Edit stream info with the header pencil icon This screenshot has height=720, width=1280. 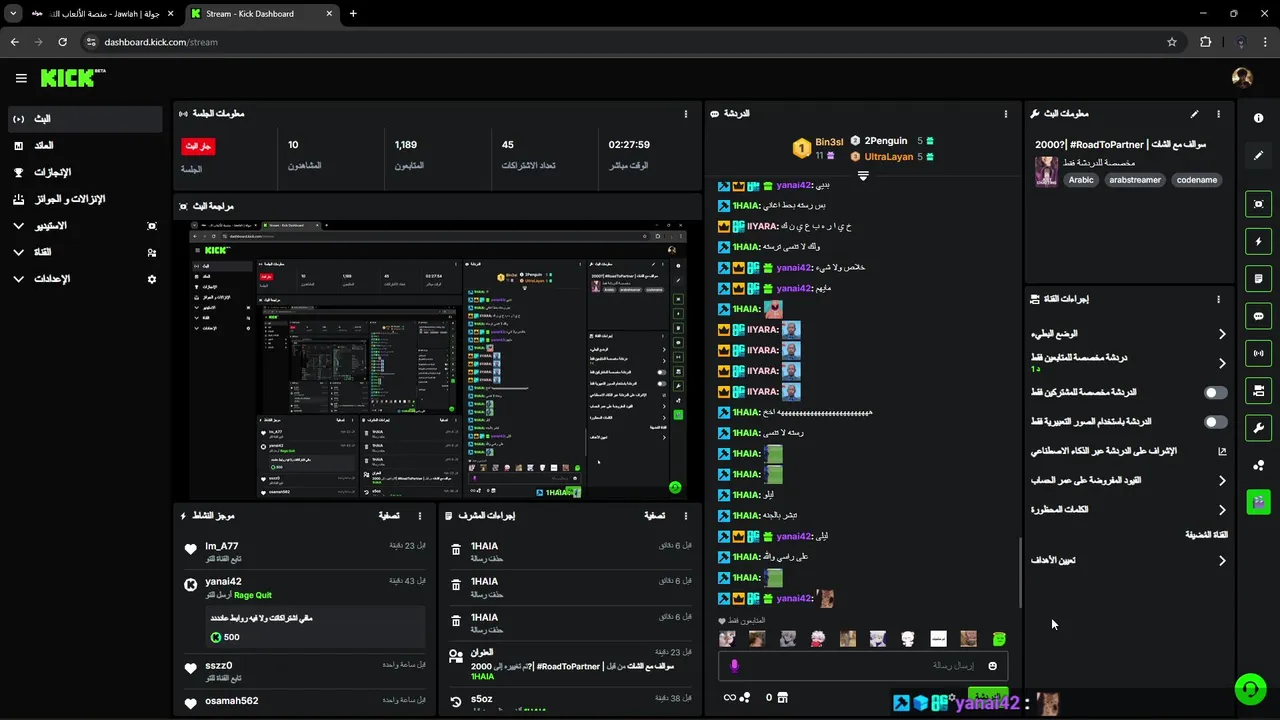click(1194, 114)
